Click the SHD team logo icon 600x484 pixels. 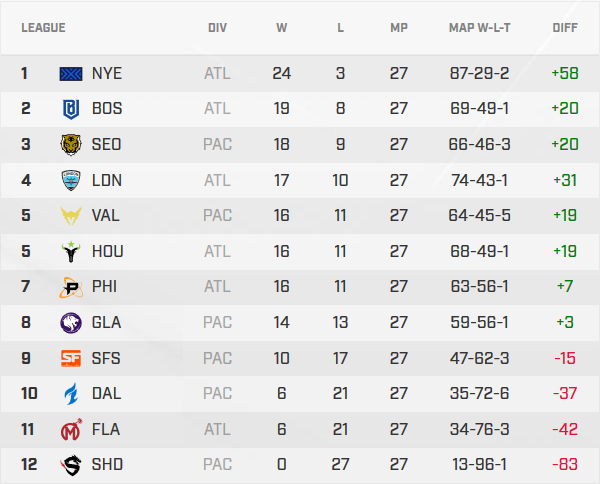(72, 465)
